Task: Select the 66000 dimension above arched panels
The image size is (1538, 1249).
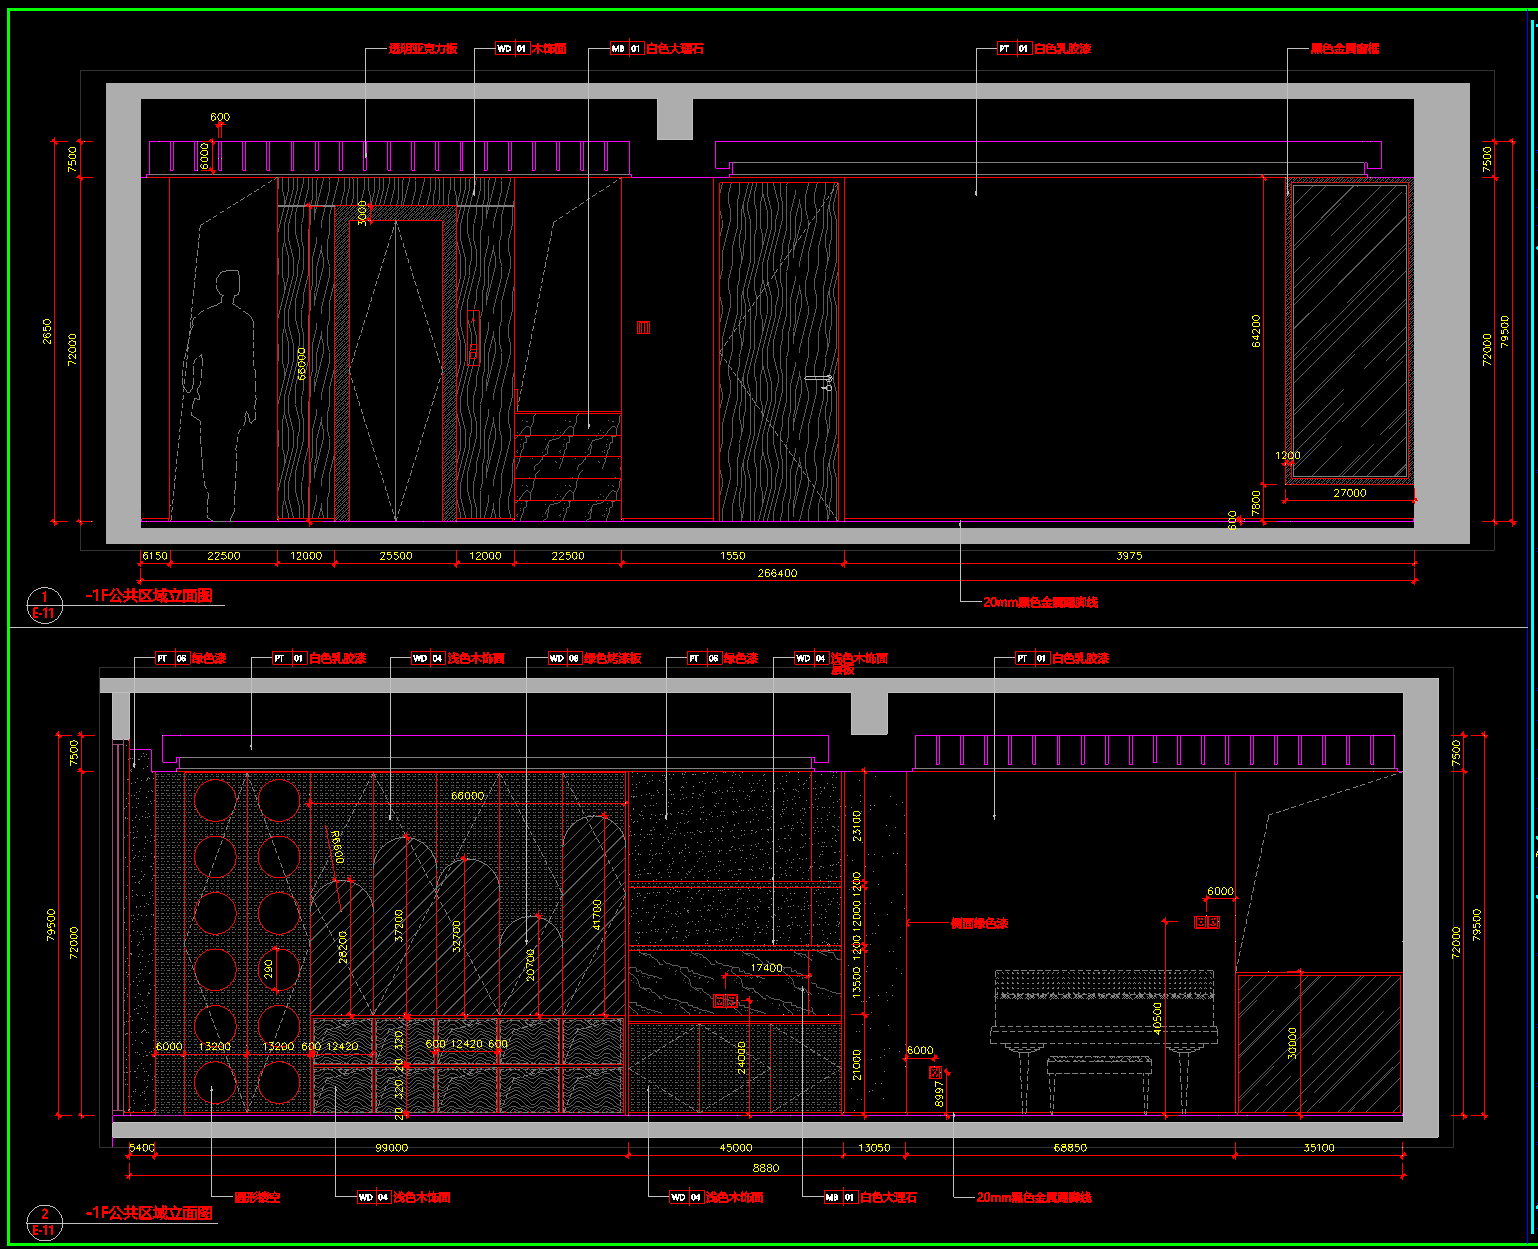Action: [468, 796]
